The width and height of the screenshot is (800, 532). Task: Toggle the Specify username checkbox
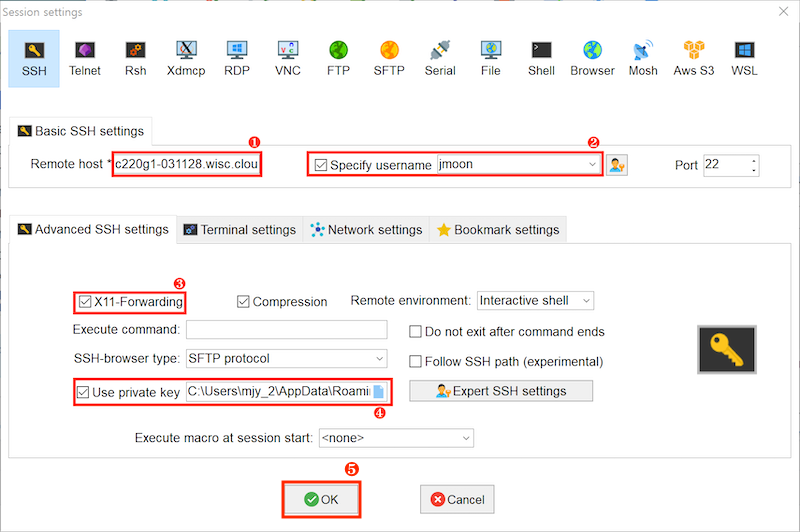coord(321,165)
